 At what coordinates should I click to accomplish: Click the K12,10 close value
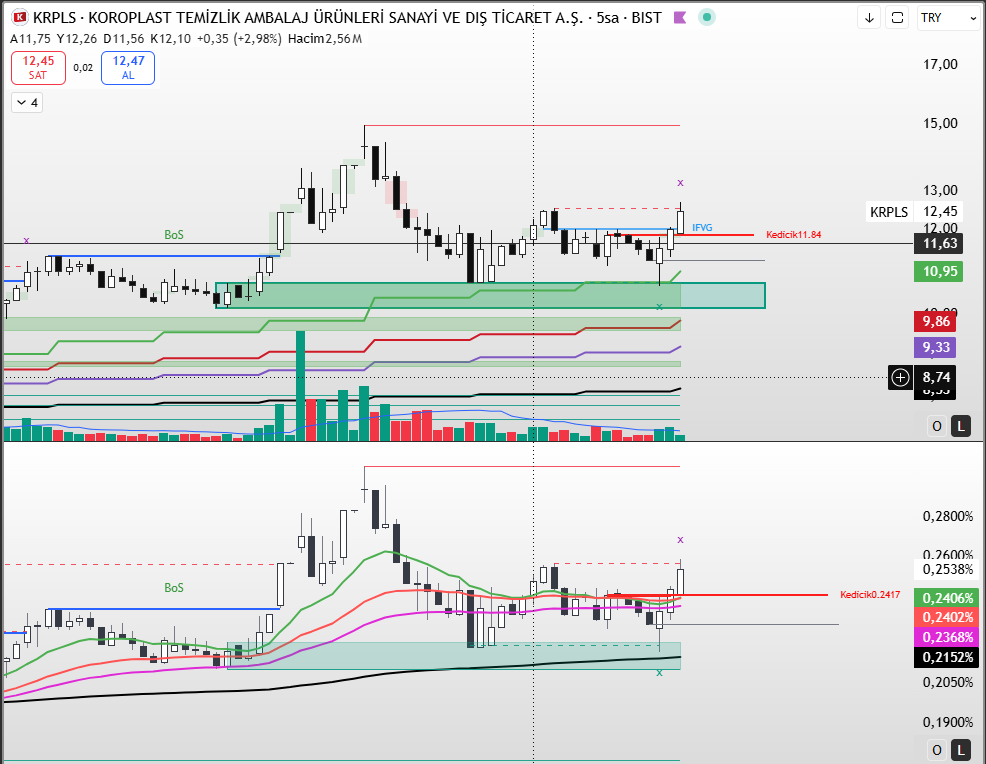170,39
